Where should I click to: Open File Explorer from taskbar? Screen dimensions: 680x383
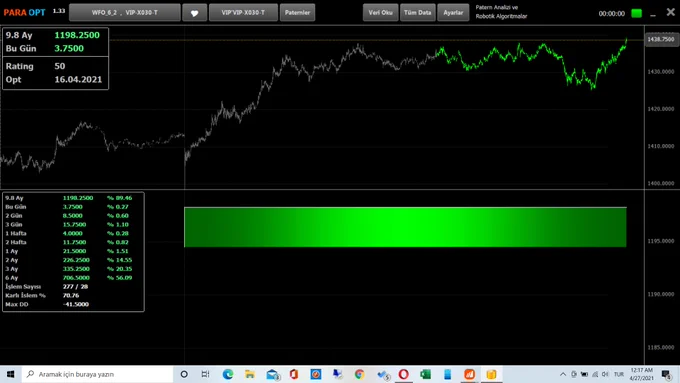point(250,374)
